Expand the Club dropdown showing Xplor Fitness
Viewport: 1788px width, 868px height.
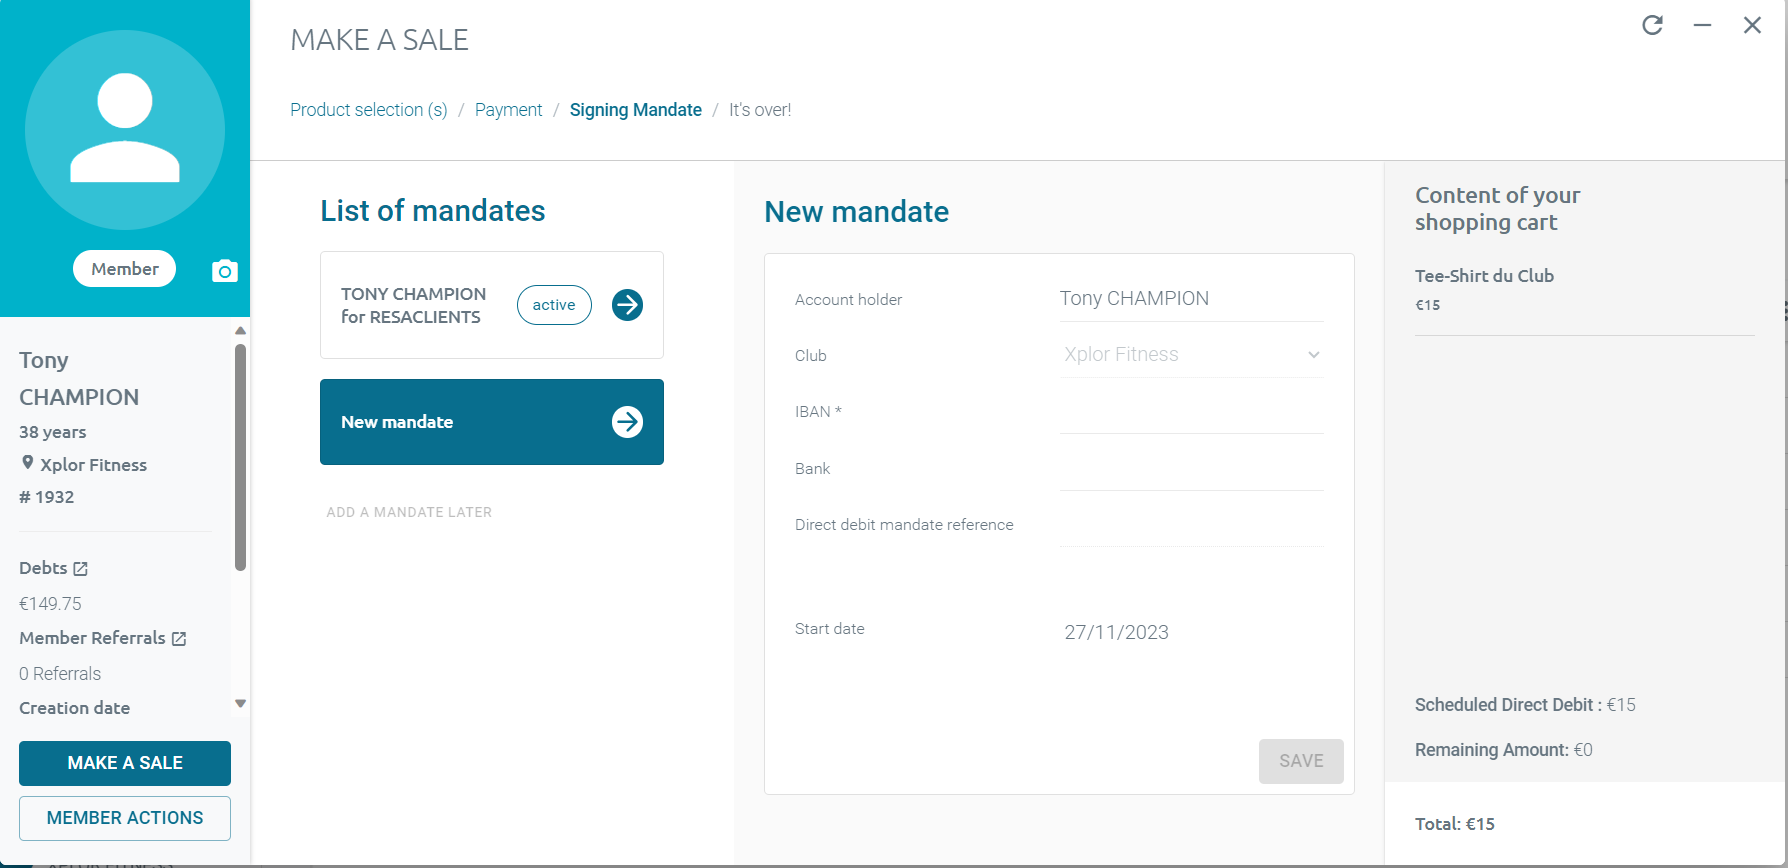click(x=1191, y=355)
